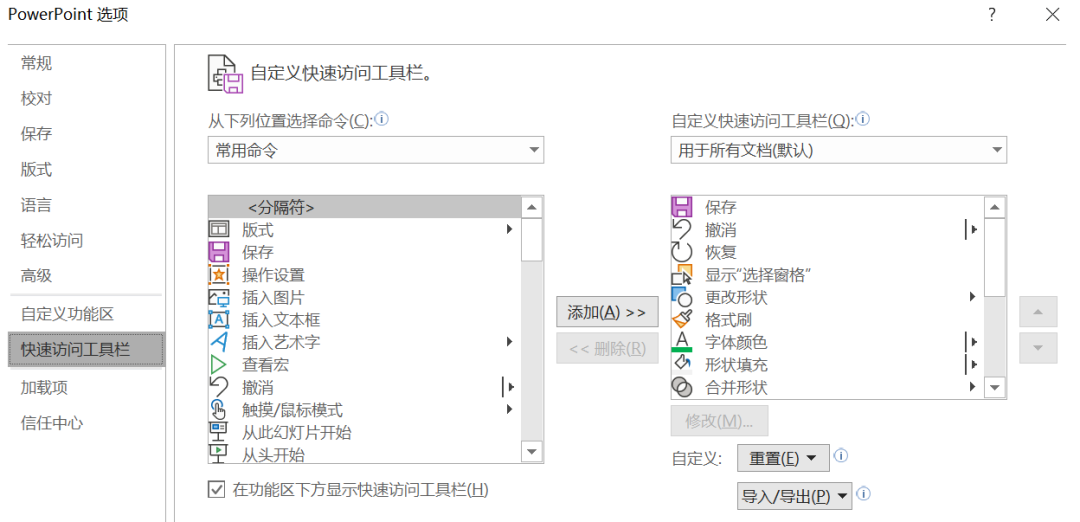Close the PowerPoint 选项 dialog
Image resolution: width=1080 pixels, height=522 pixels.
pos(1052,14)
